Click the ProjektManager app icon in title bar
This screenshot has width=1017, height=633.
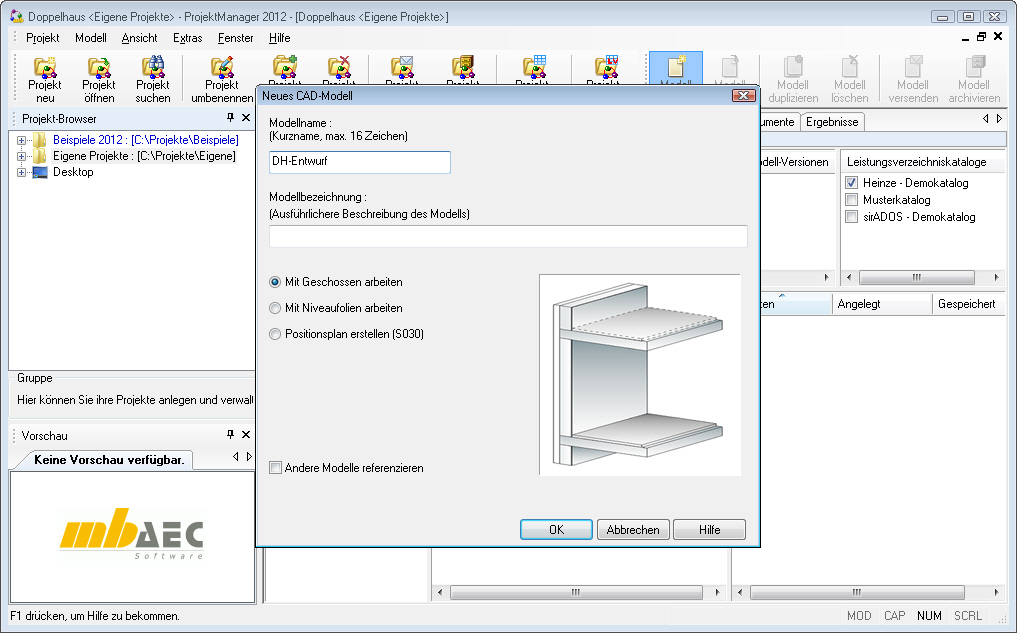(16, 16)
